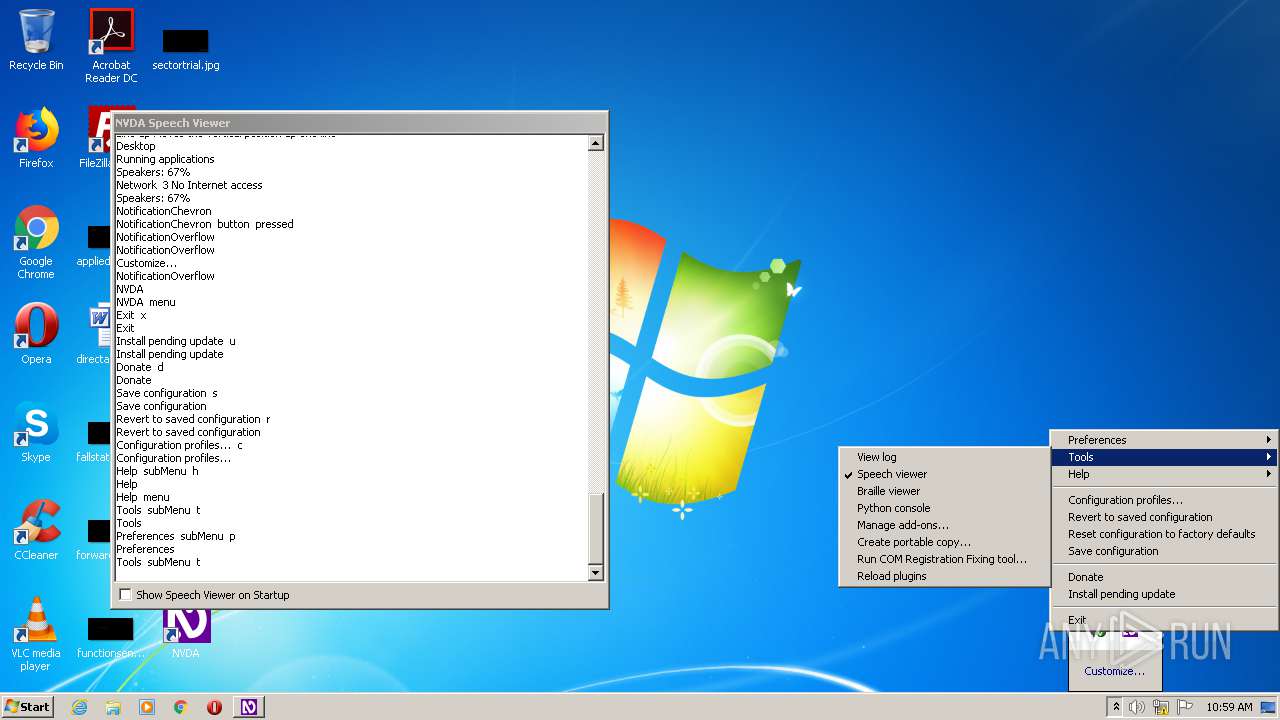The image size is (1280, 720).
Task: Launch Opera browser desktop shortcut
Action: pos(36,334)
